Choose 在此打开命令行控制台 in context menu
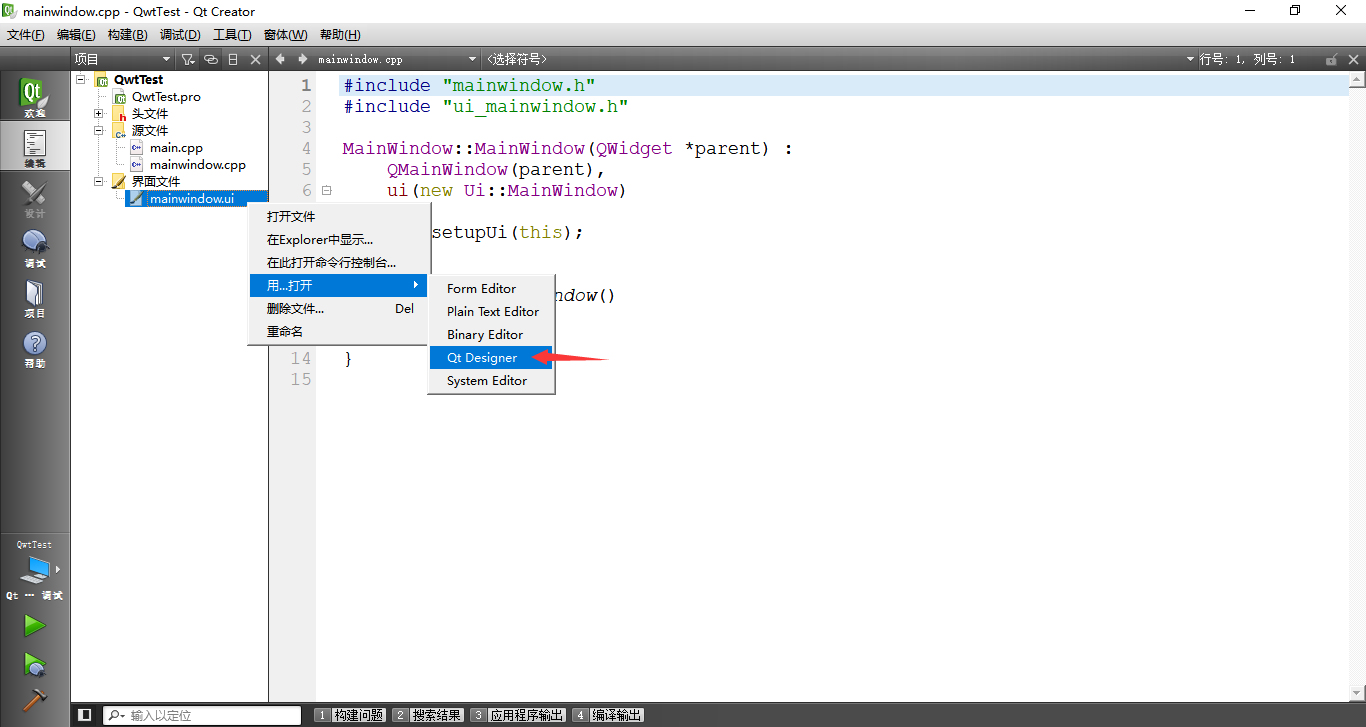This screenshot has height=727, width=1366. click(x=339, y=262)
